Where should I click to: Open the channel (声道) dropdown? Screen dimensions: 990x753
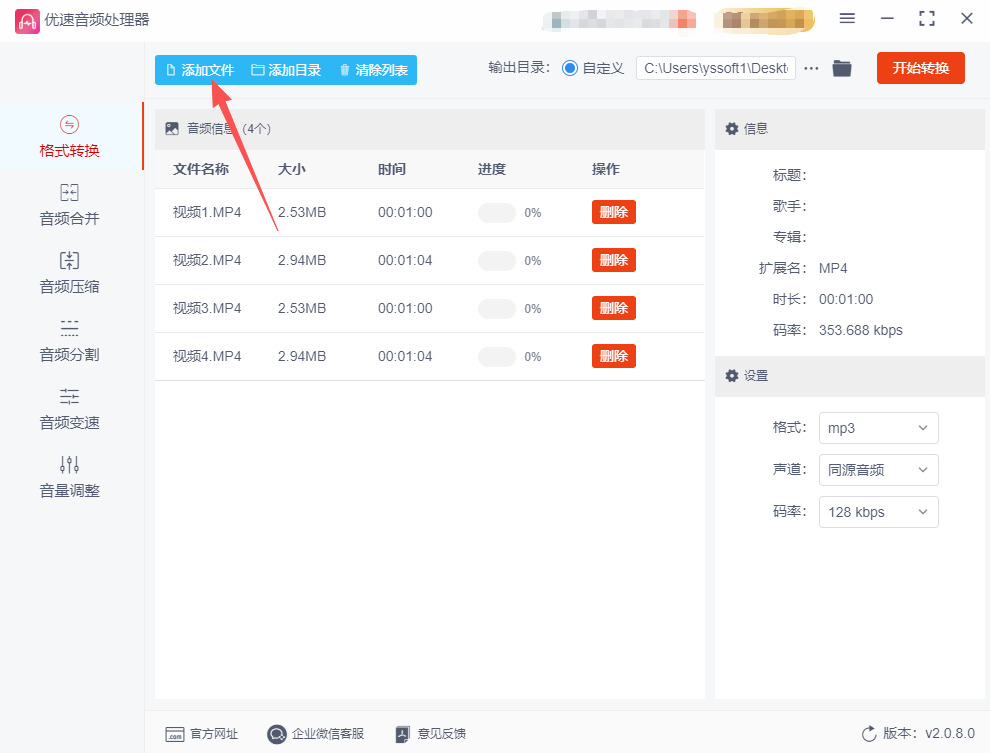tap(878, 470)
